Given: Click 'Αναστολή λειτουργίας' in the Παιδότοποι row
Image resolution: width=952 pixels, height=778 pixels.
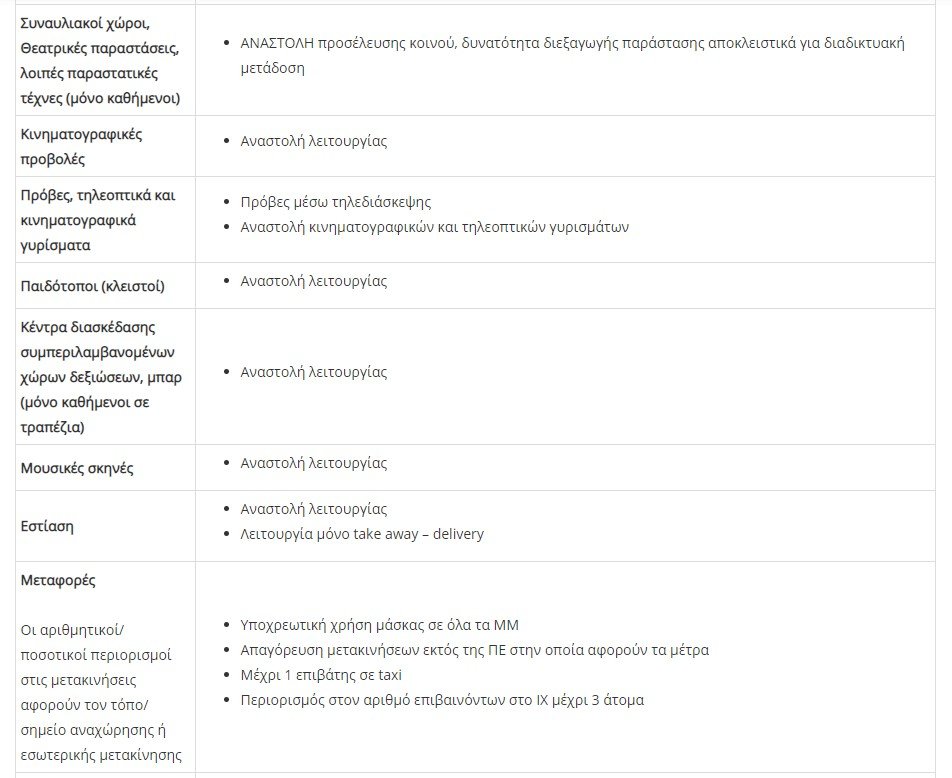Looking at the screenshot, I should tap(313, 281).
